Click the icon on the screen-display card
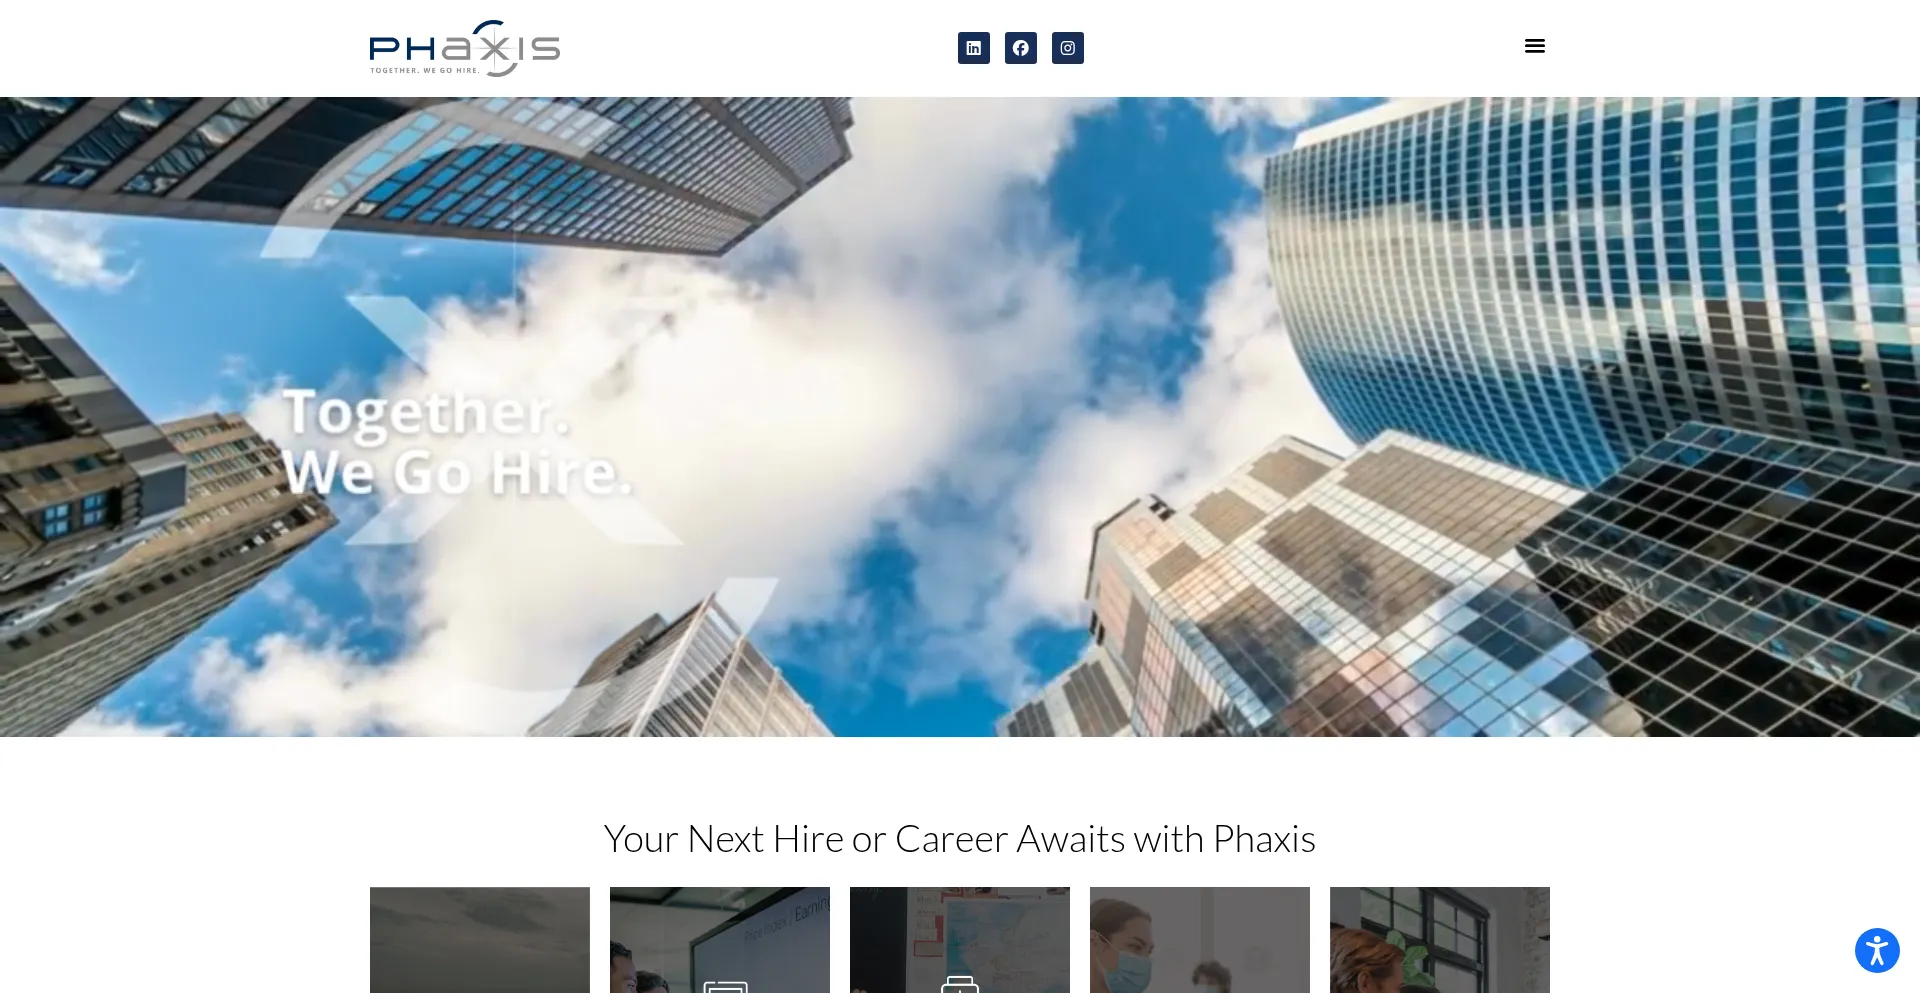The image size is (1920, 993). click(x=725, y=986)
